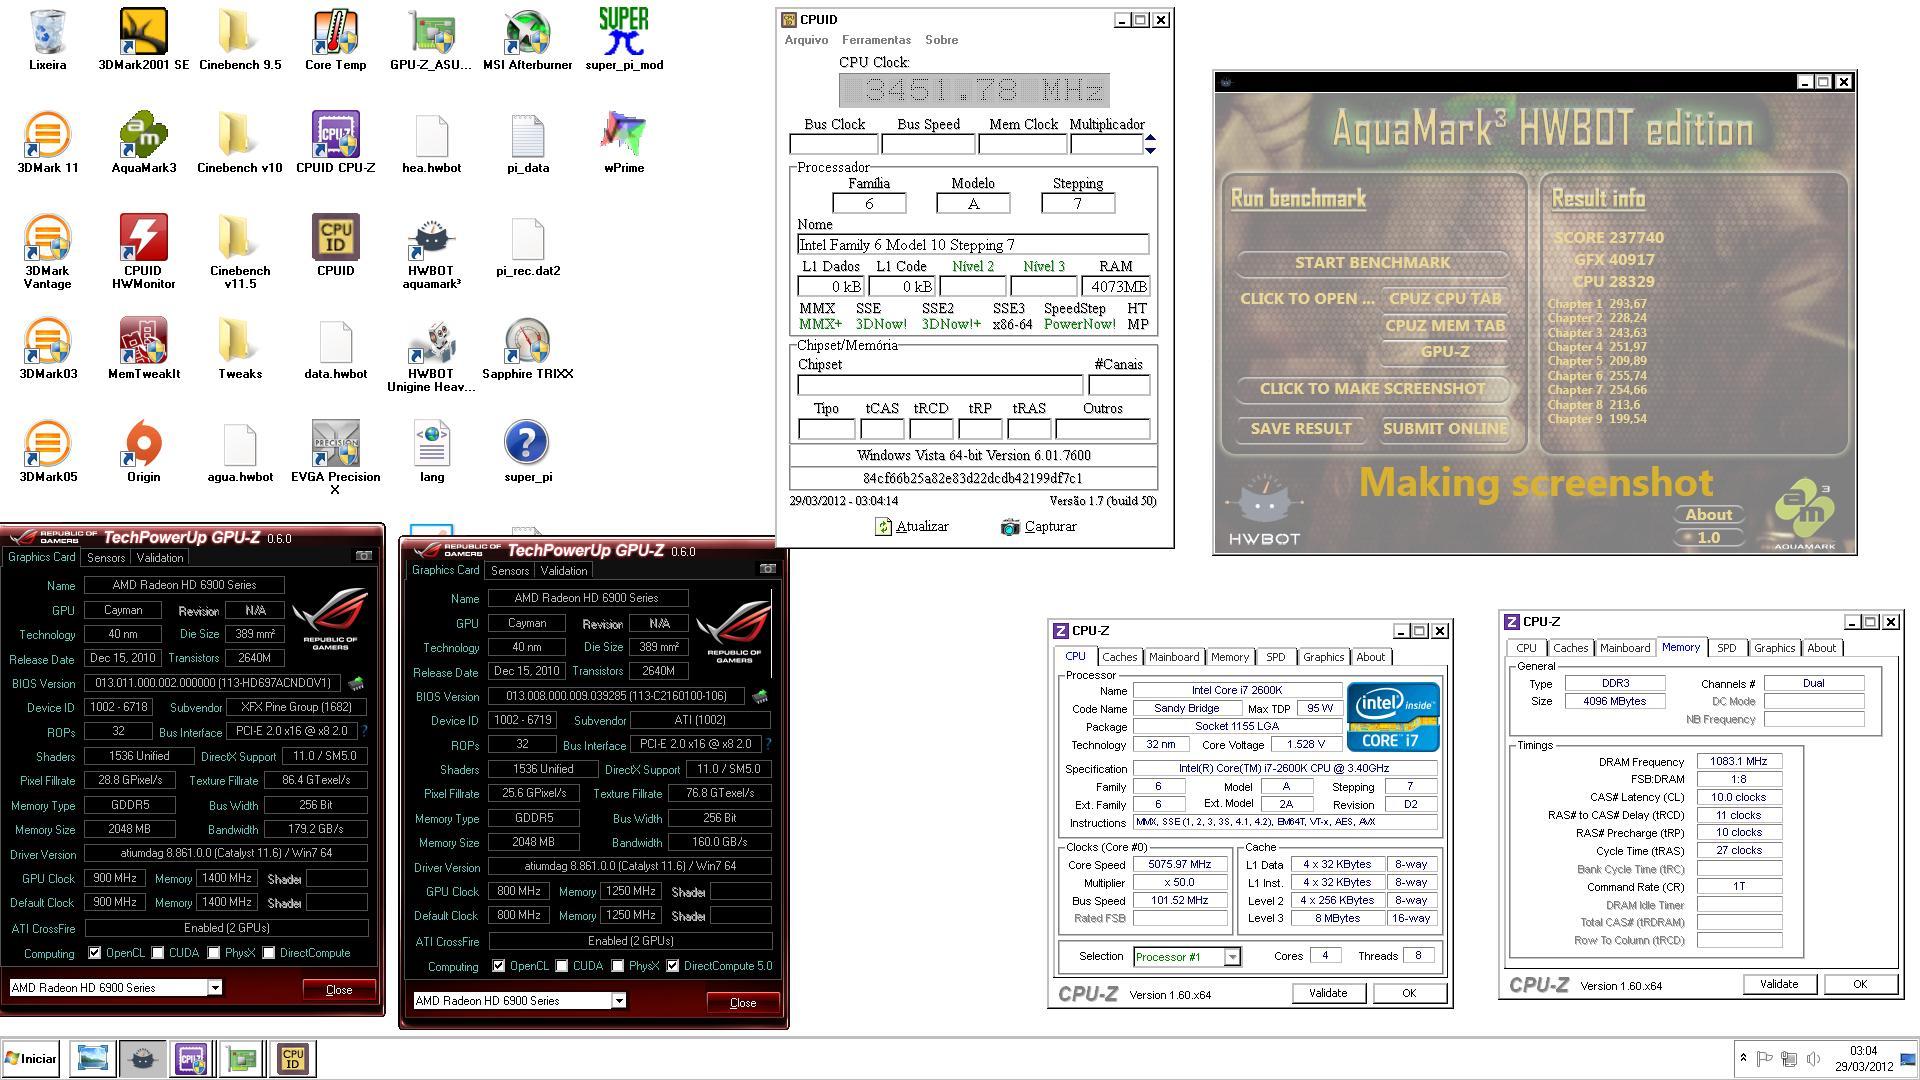Click Validate in left CPU-Z window
Viewport: 1920px width, 1080px height.
point(1327,993)
